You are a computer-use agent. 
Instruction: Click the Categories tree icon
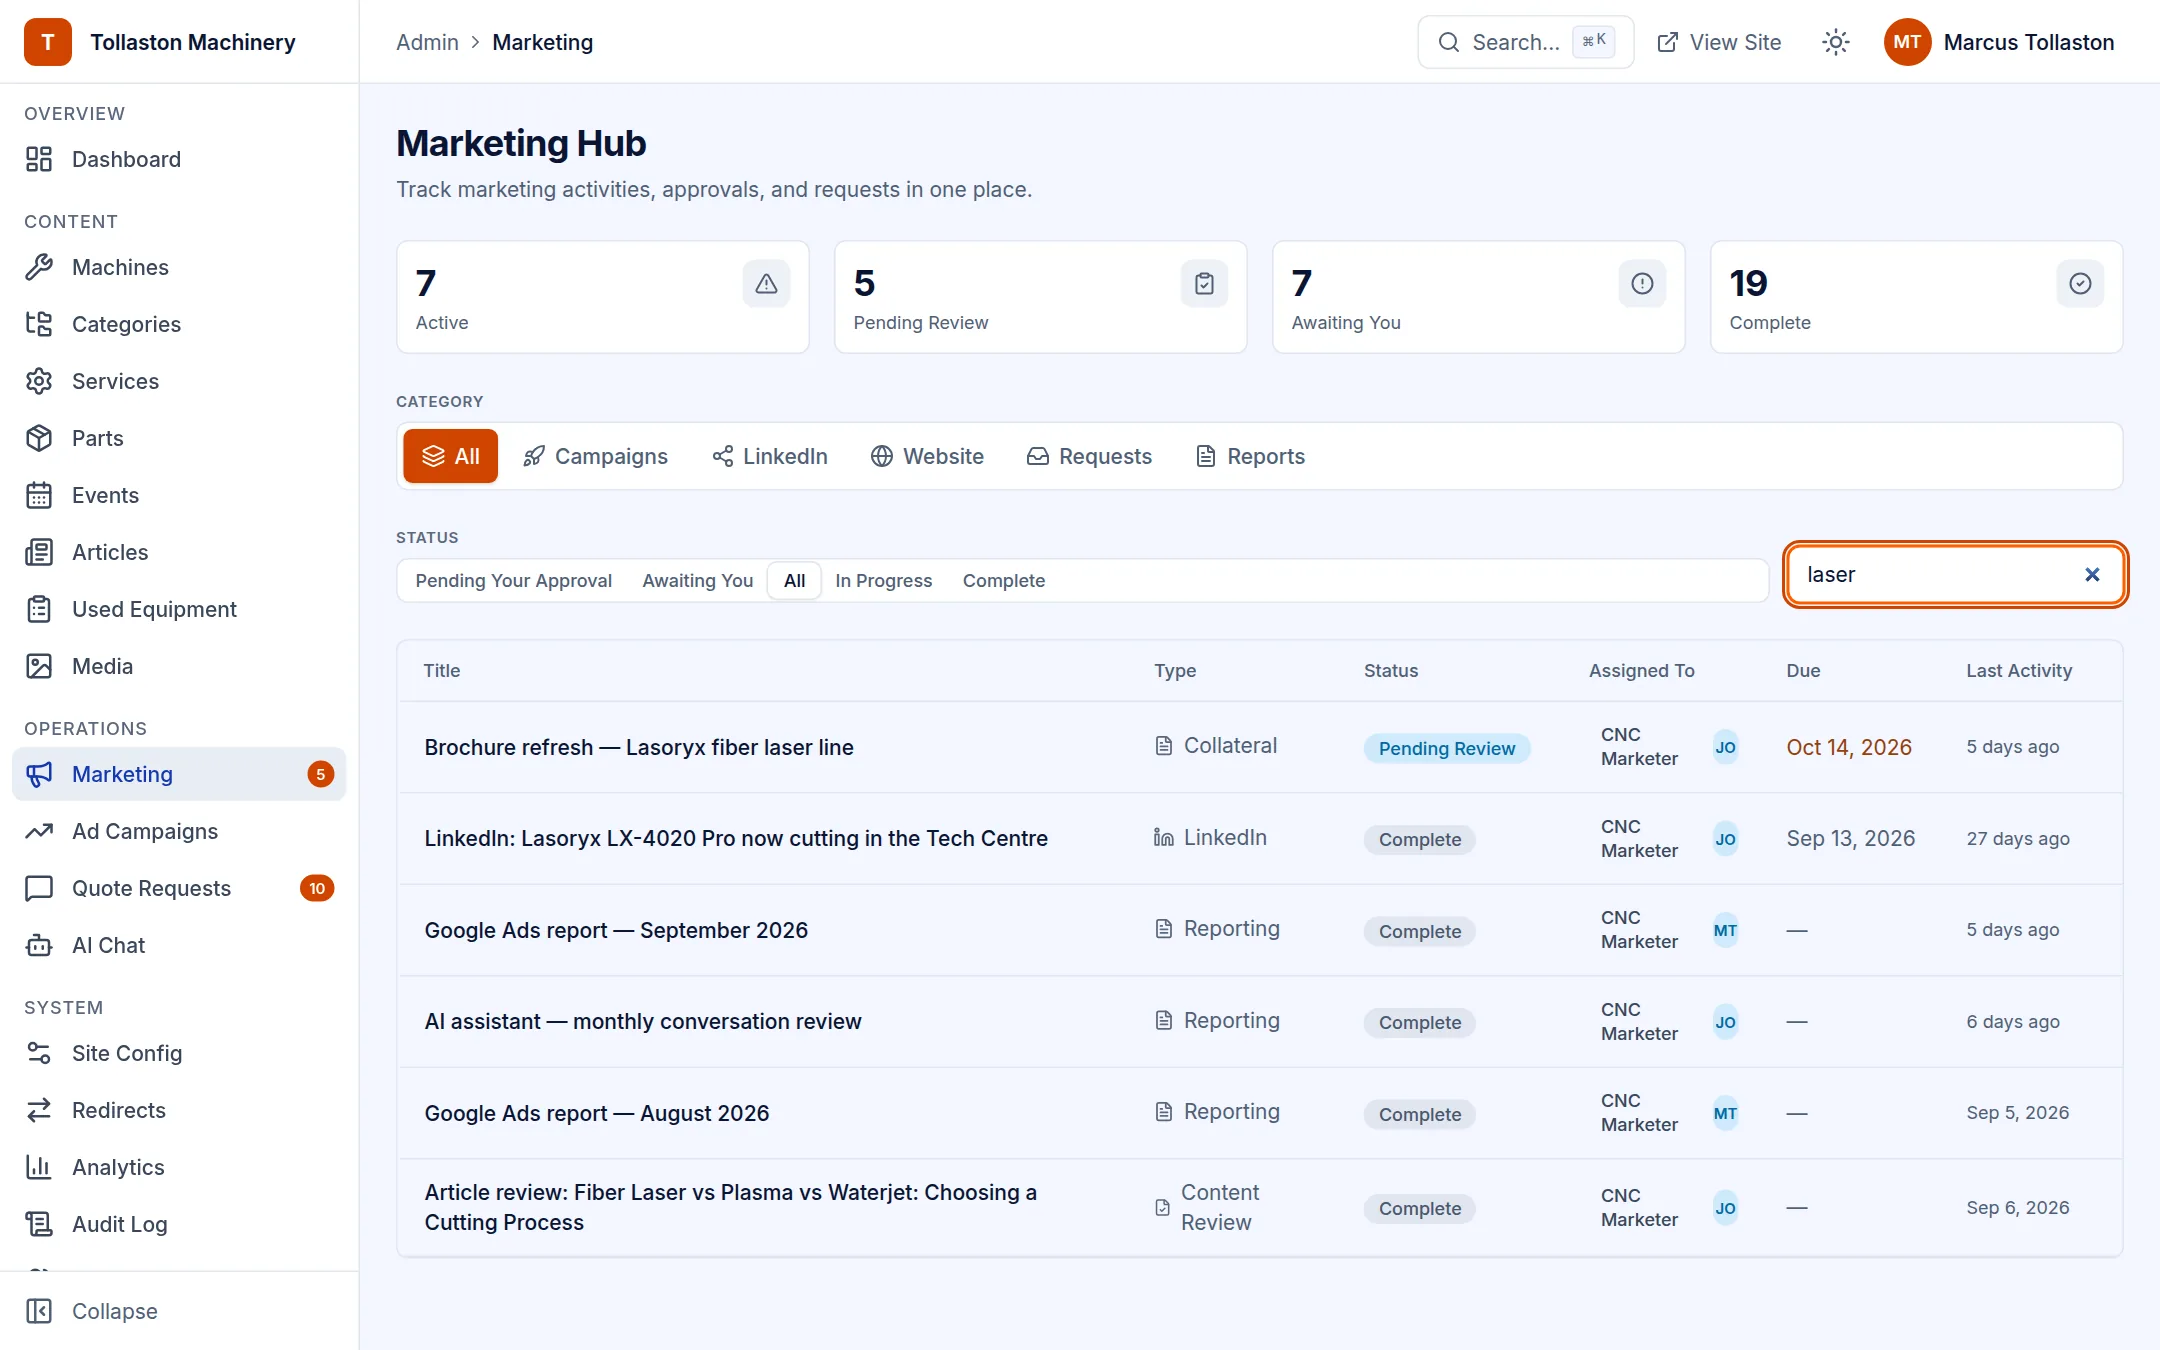click(x=39, y=324)
